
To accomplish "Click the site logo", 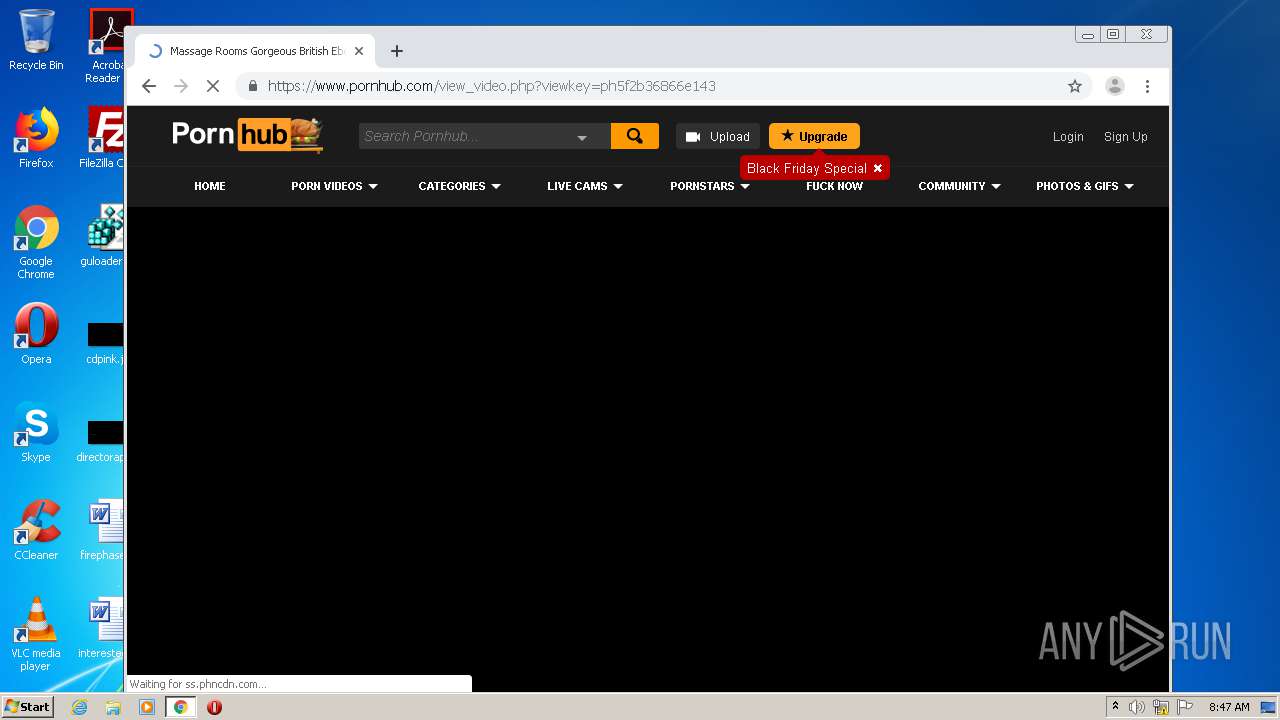I will [x=247, y=135].
